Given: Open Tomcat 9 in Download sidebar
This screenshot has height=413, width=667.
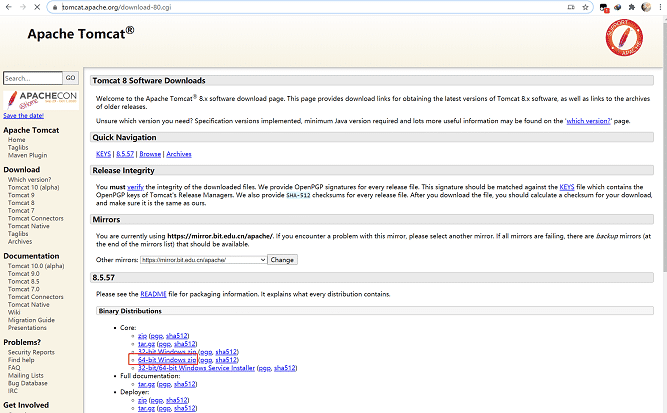Looking at the screenshot, I should [x=21, y=195].
